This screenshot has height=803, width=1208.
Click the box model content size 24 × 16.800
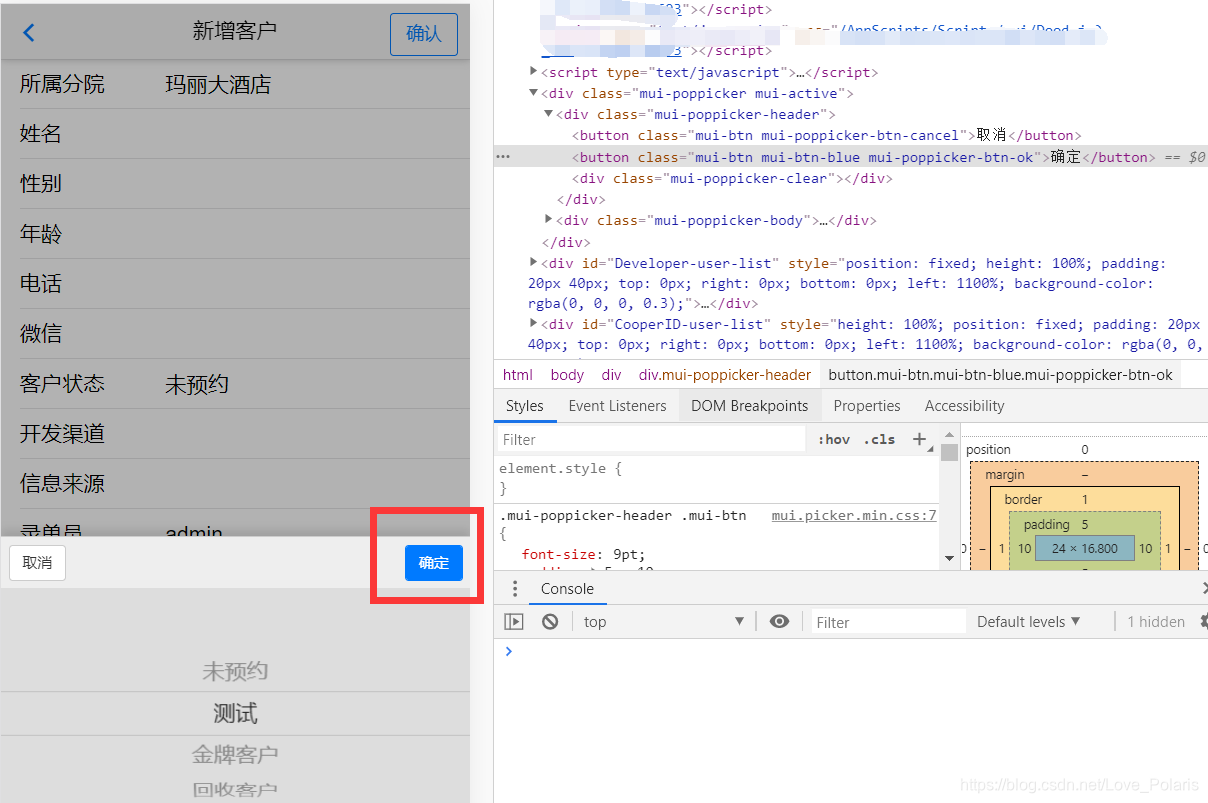click(1084, 548)
